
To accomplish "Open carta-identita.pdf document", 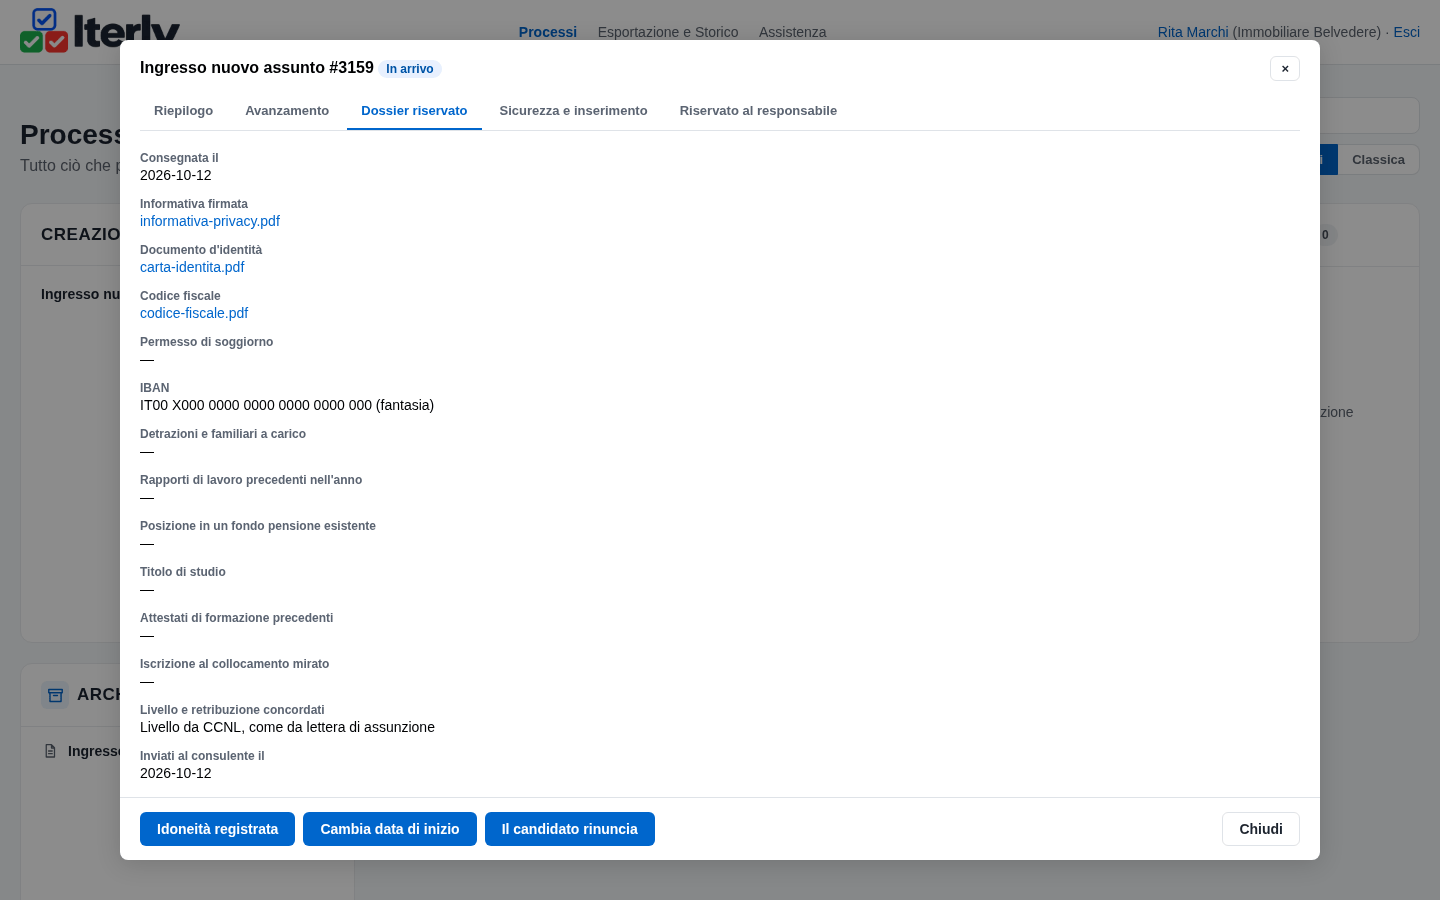I will (192, 267).
